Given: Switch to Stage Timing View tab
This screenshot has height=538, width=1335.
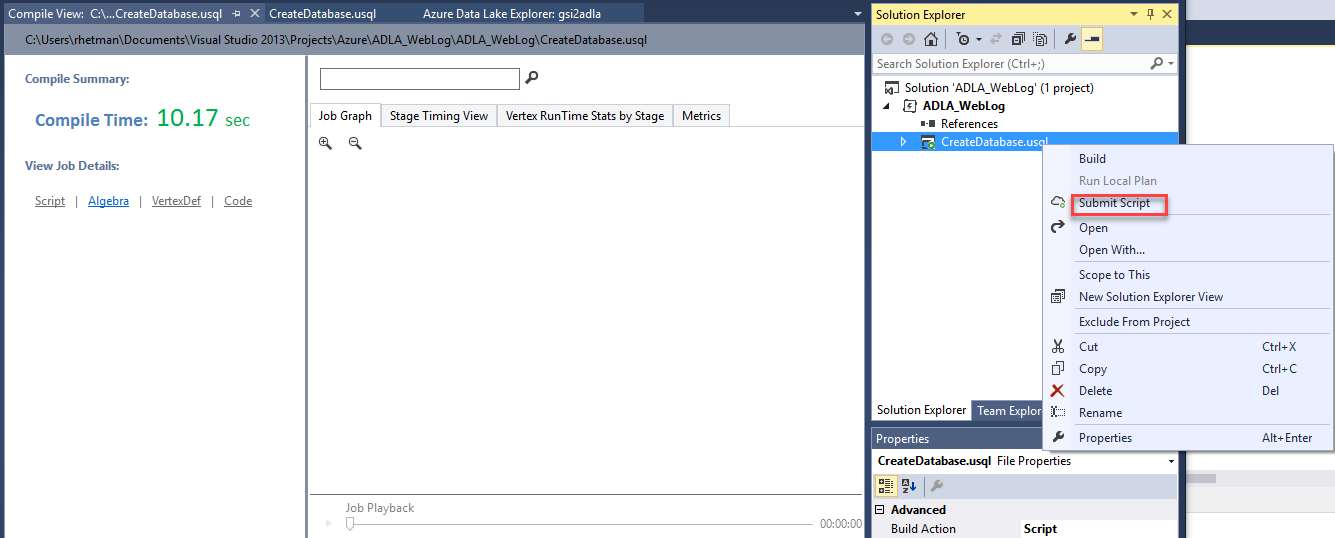Looking at the screenshot, I should (x=438, y=116).
